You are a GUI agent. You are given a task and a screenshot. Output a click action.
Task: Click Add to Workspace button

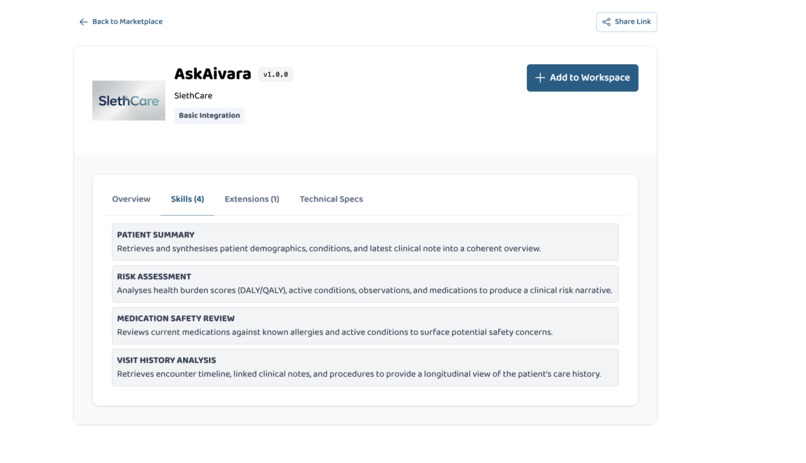point(582,78)
